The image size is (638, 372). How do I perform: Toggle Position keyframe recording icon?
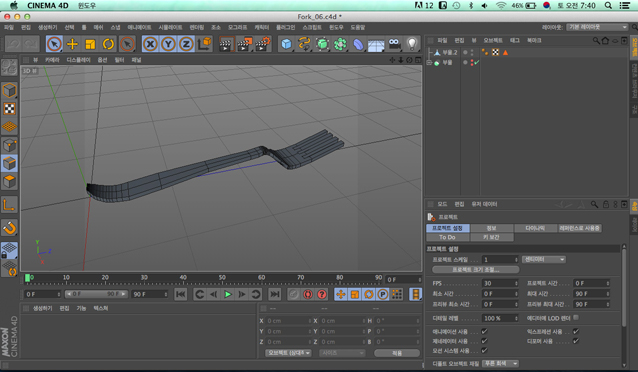pos(341,294)
